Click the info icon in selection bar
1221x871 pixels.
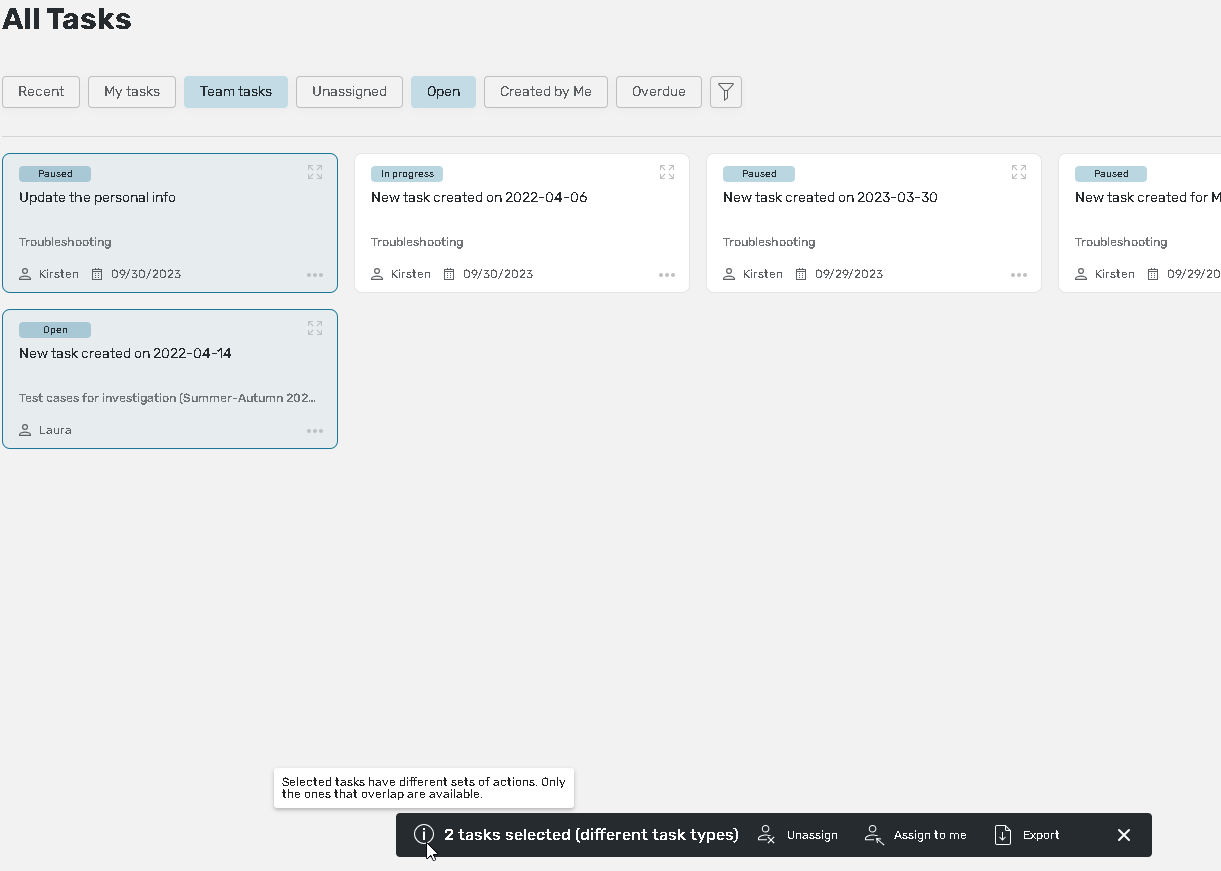(x=424, y=835)
